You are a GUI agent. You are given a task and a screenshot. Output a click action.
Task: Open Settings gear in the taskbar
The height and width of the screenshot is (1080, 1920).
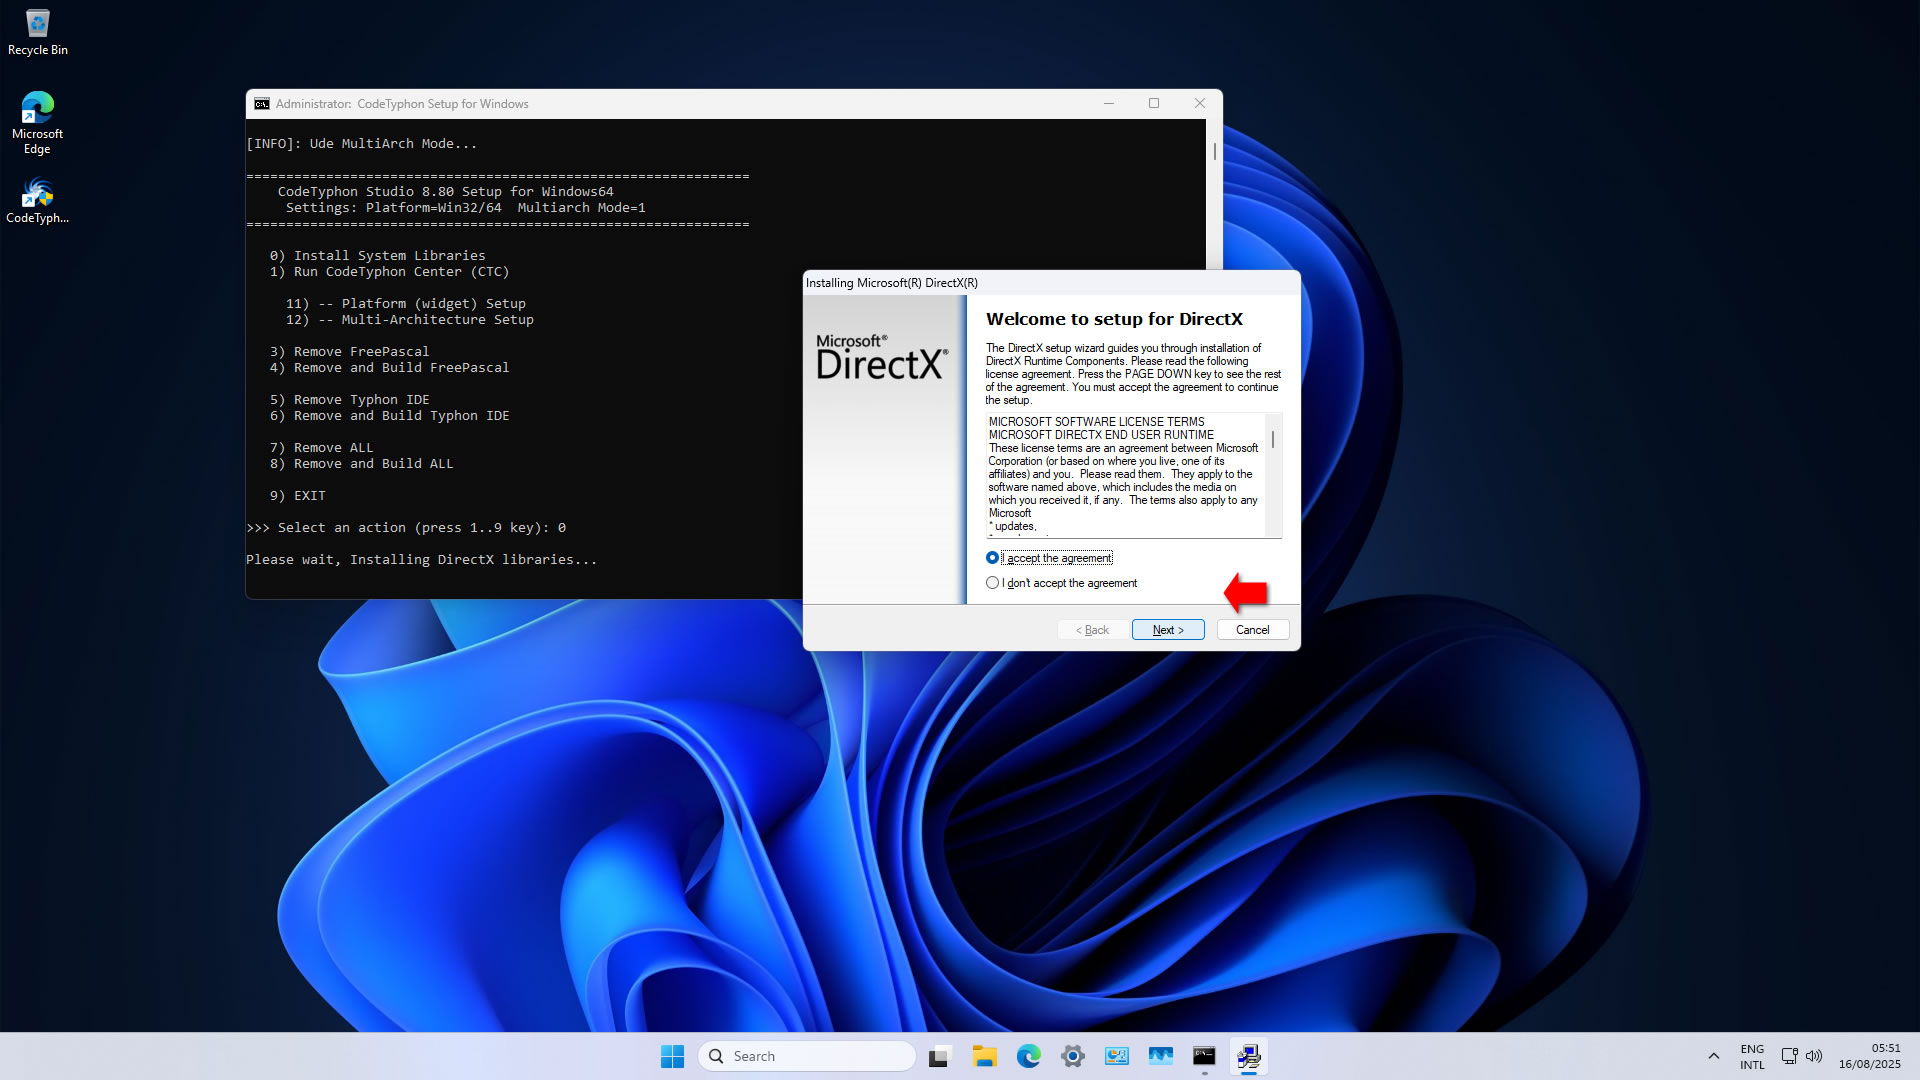tap(1073, 1056)
